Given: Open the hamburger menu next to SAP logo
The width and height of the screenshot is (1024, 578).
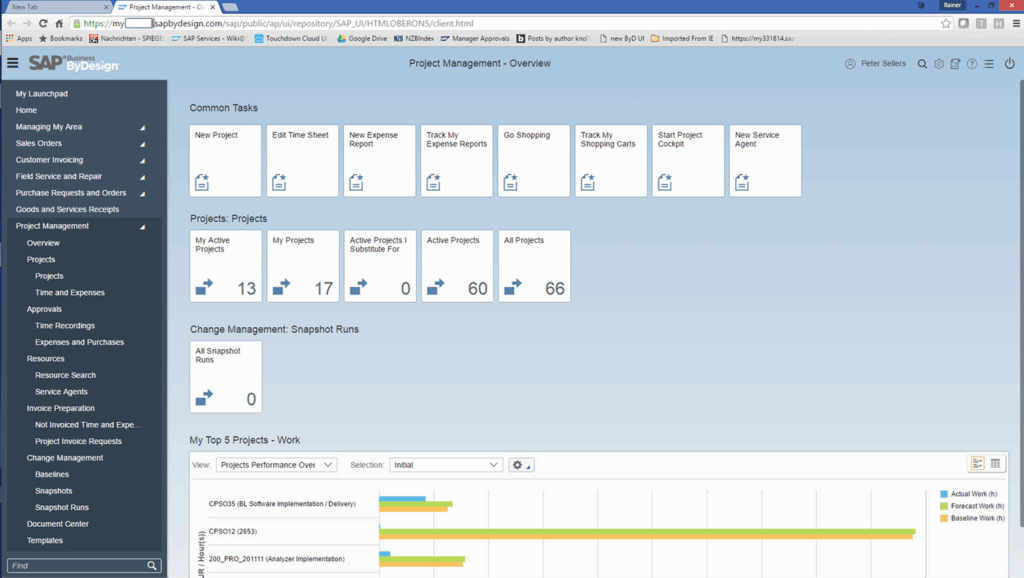Looking at the screenshot, I should 13,63.
